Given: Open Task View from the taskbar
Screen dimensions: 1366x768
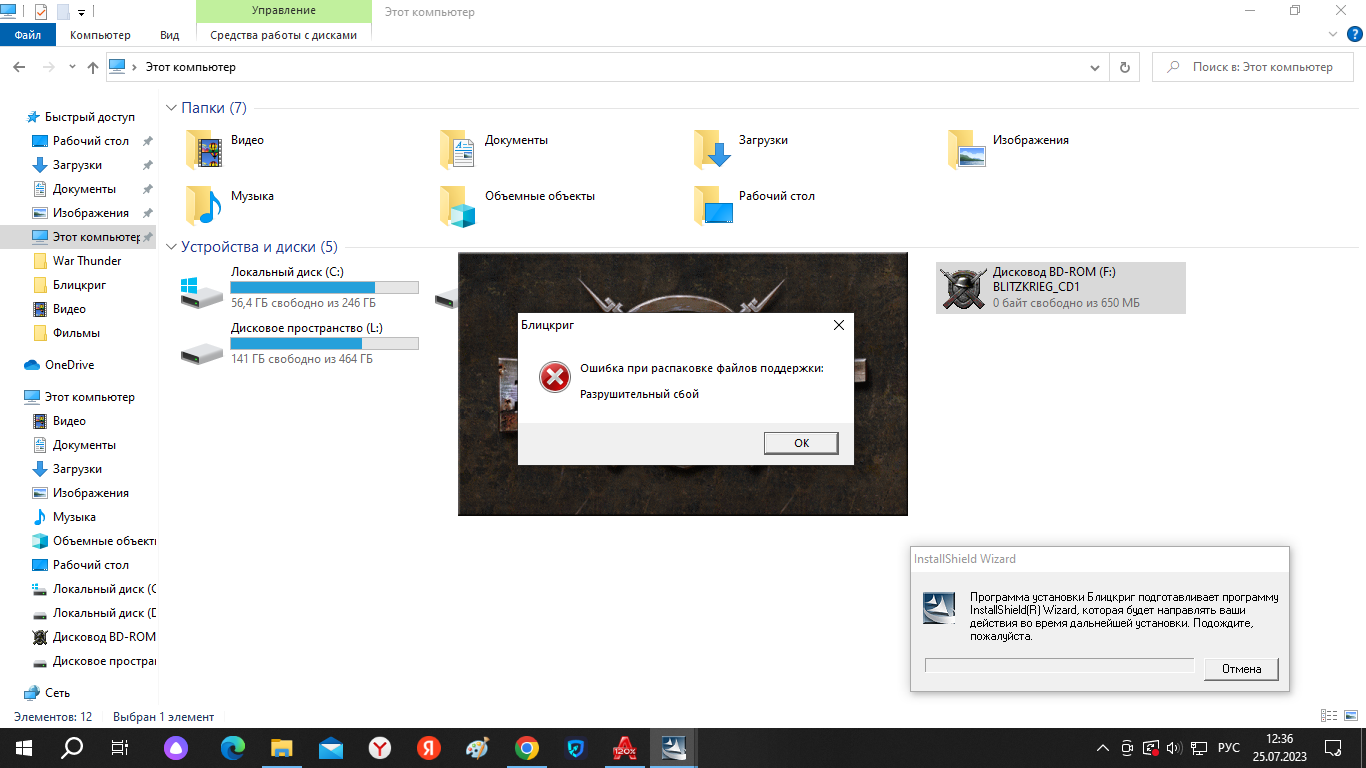Looking at the screenshot, I should (120, 747).
